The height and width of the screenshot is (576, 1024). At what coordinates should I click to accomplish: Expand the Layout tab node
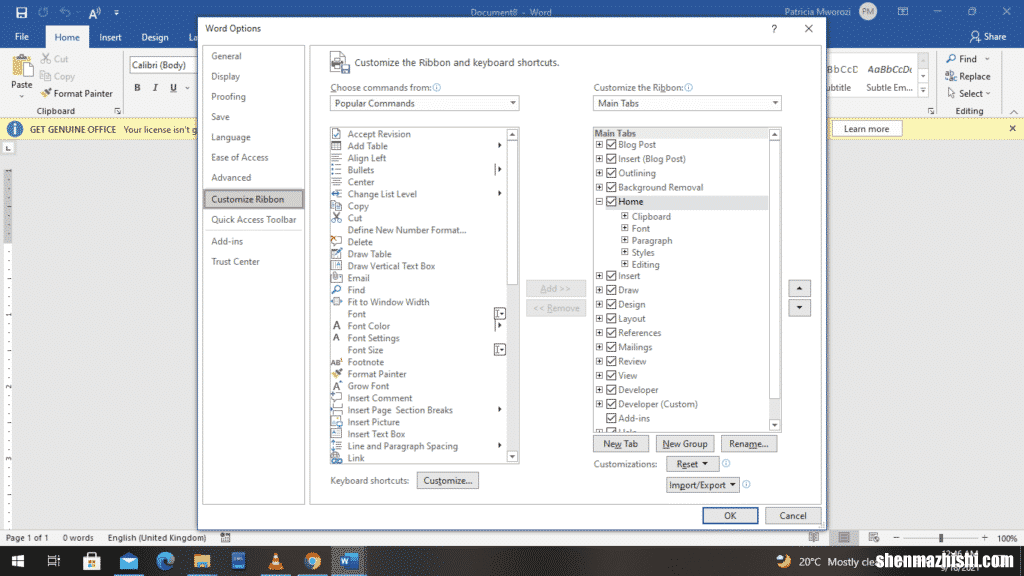click(600, 319)
